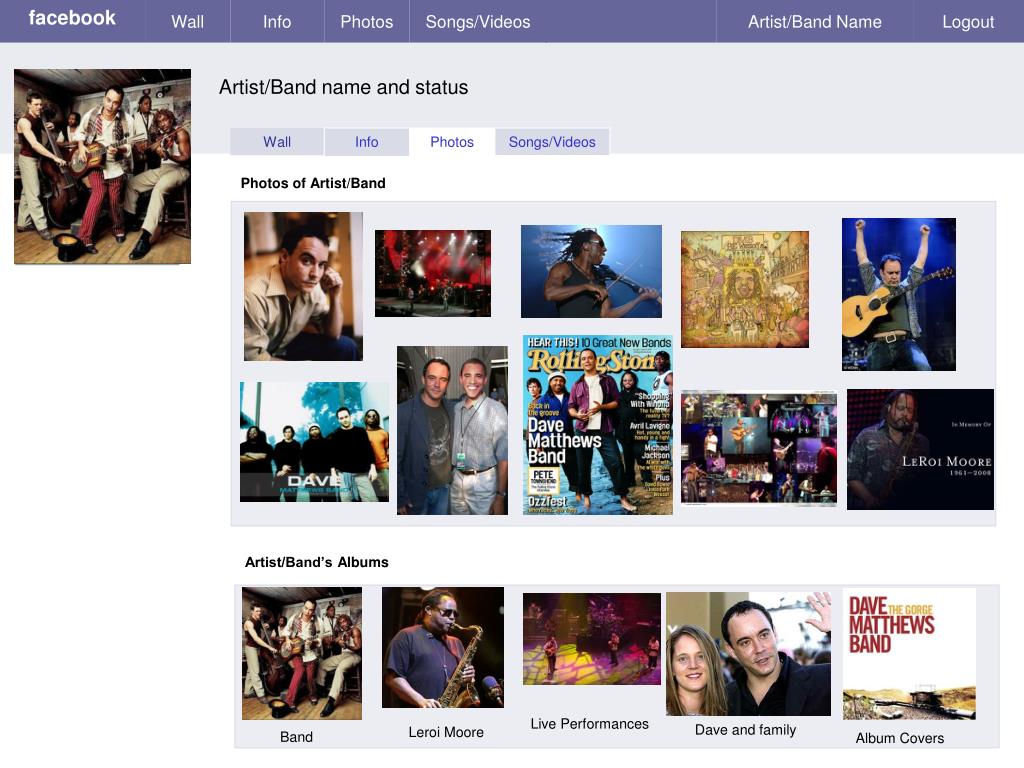View the violinist photo

[x=591, y=271]
